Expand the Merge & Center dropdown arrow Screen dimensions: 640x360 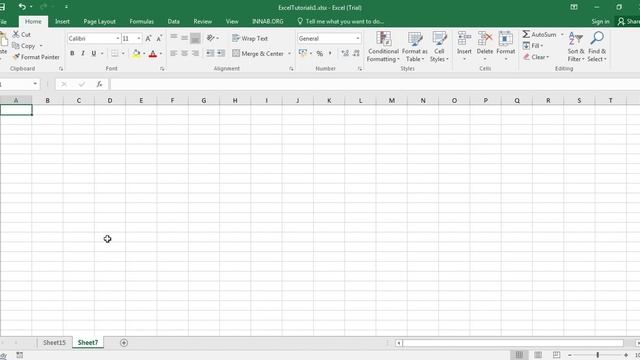click(x=289, y=53)
